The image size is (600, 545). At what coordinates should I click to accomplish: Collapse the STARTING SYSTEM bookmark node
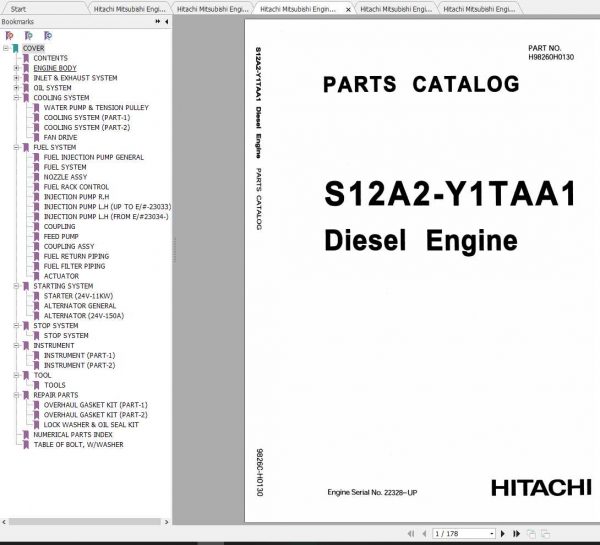(16, 286)
